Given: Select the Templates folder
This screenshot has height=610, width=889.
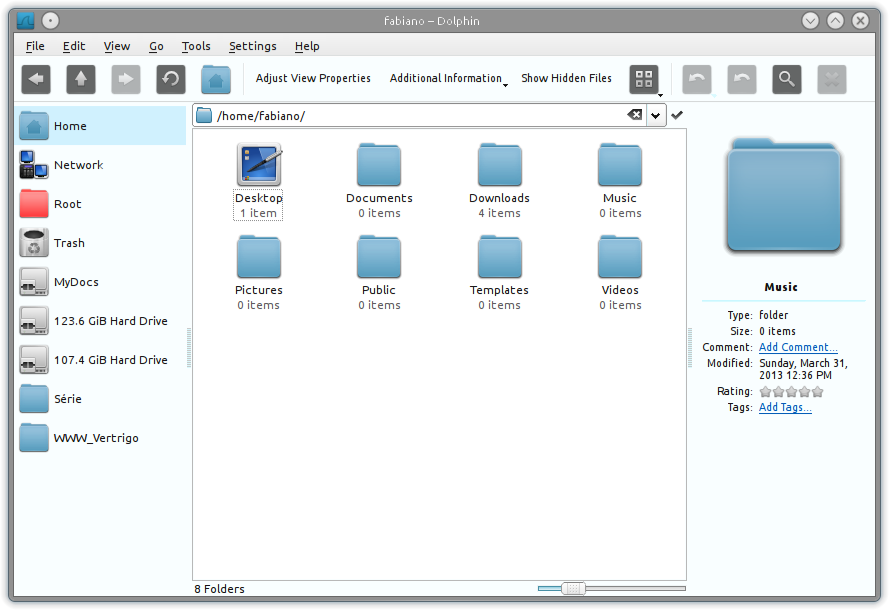Looking at the screenshot, I should point(499,273).
